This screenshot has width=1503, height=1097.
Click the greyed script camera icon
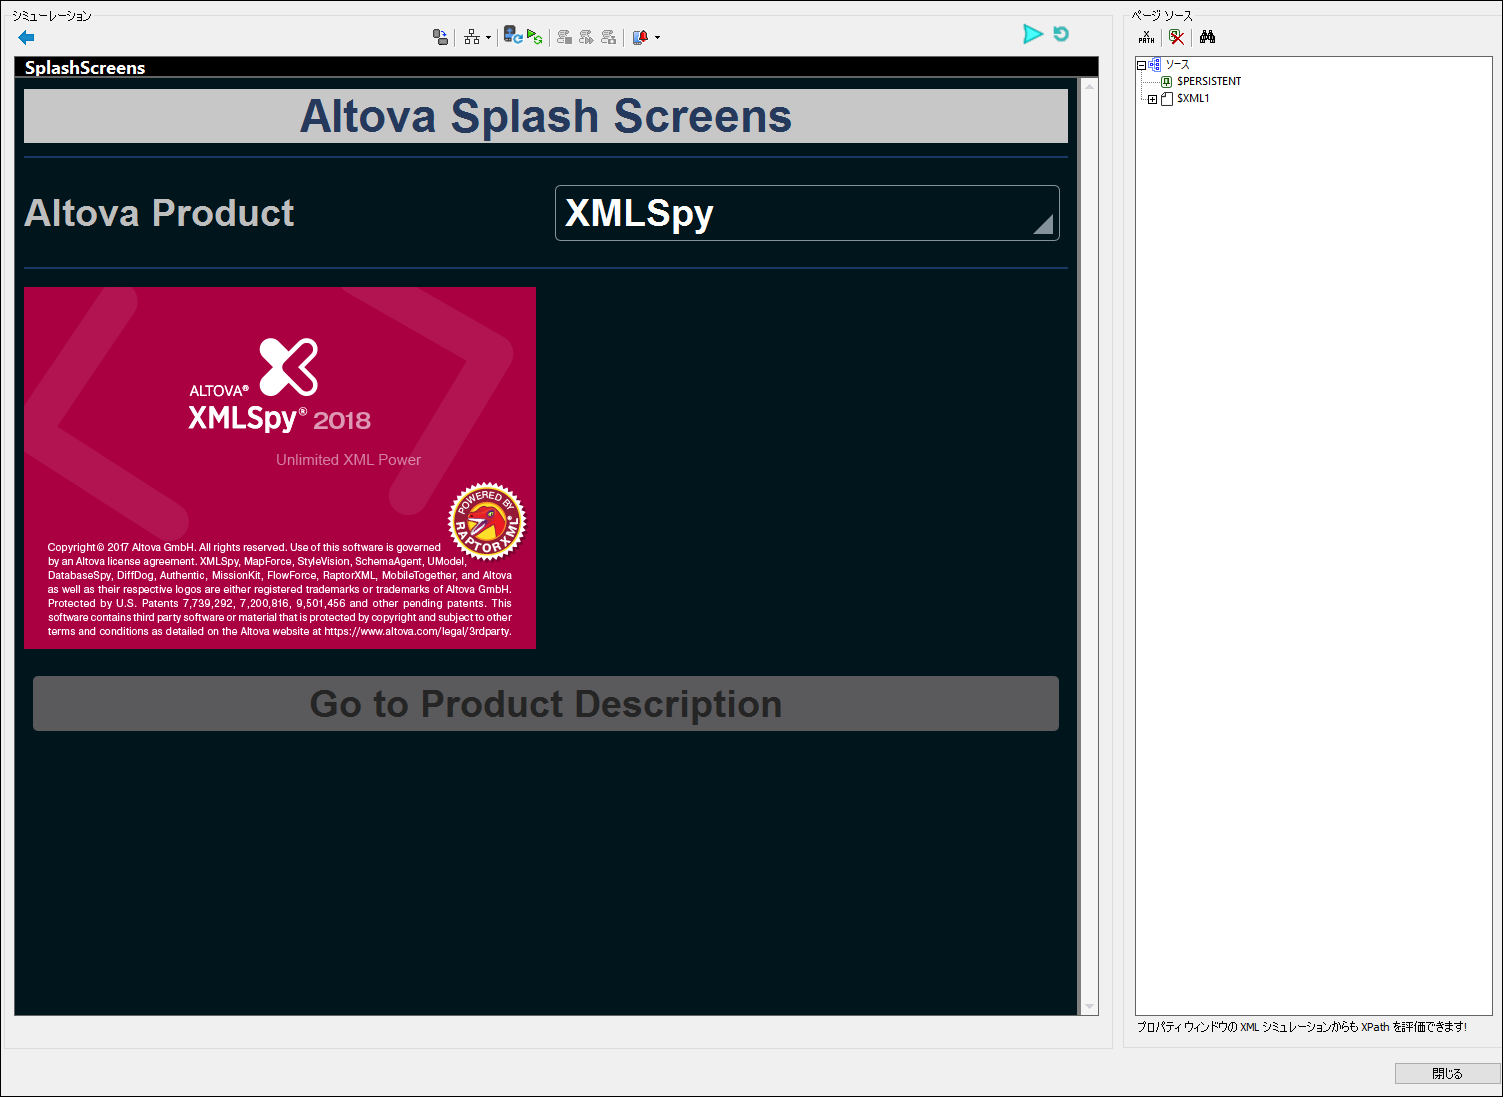tap(609, 37)
